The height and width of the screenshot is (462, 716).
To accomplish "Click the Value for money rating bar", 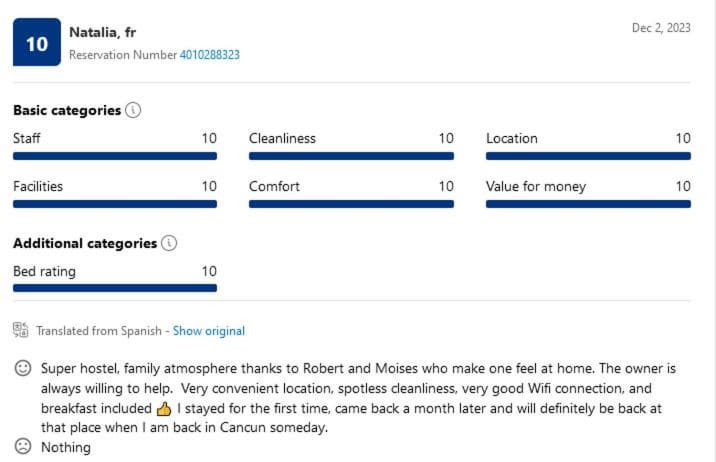I will point(588,204).
